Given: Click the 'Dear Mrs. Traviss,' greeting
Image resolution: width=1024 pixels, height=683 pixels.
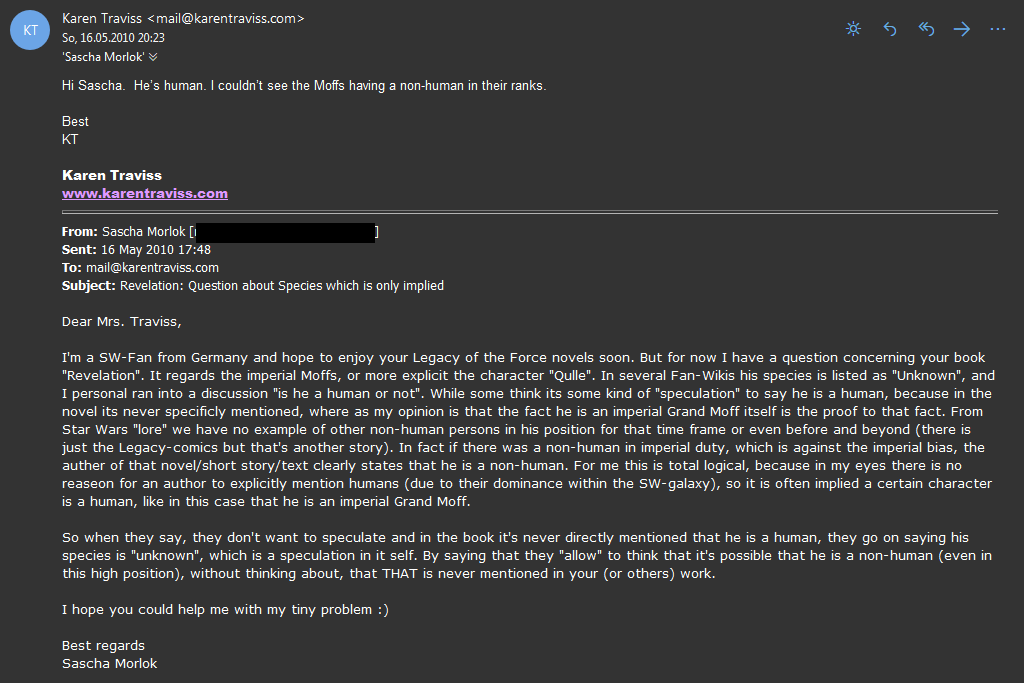Looking at the screenshot, I should (x=121, y=321).
